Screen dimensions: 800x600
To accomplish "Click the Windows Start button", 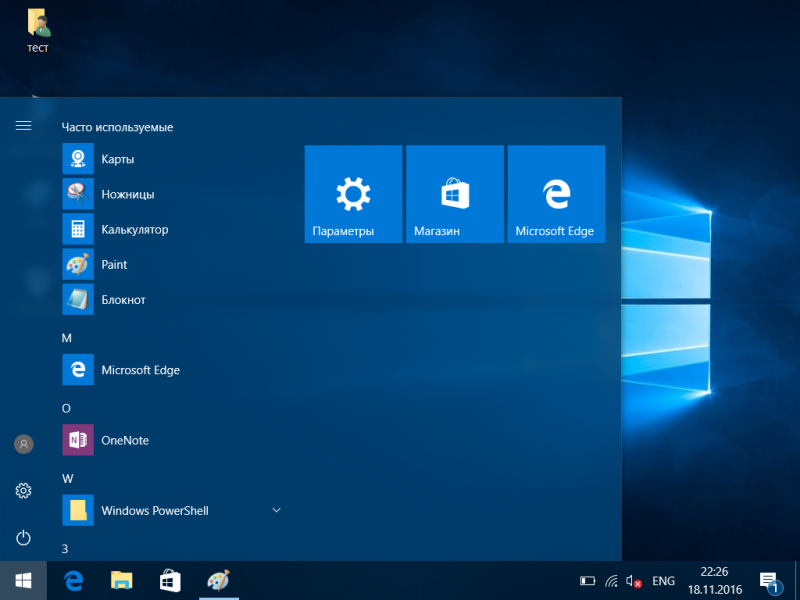I will tap(23, 581).
